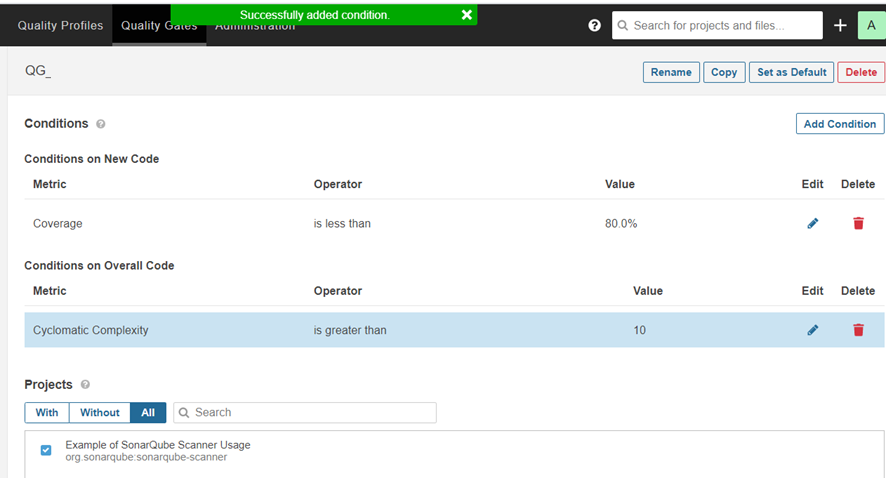Uncheck Example of SonarQube Scanner Usage project

tap(46, 450)
